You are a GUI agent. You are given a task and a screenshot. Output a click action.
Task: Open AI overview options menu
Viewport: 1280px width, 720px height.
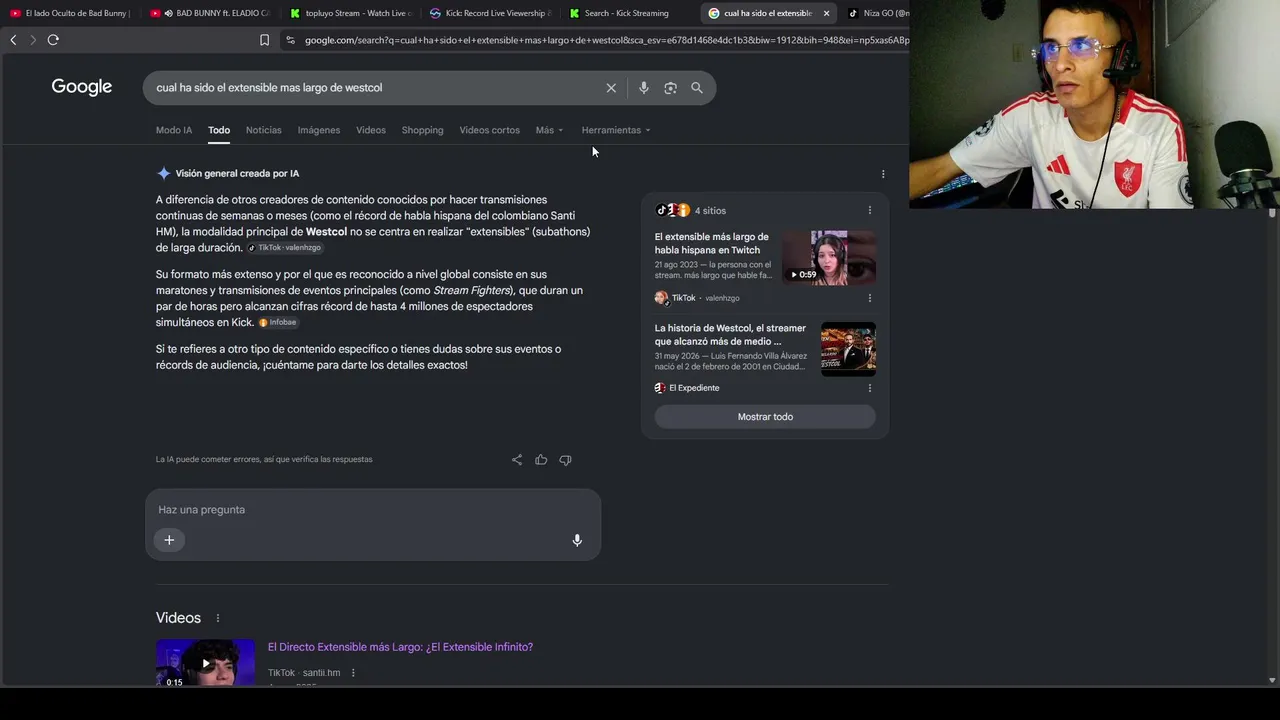(883, 174)
